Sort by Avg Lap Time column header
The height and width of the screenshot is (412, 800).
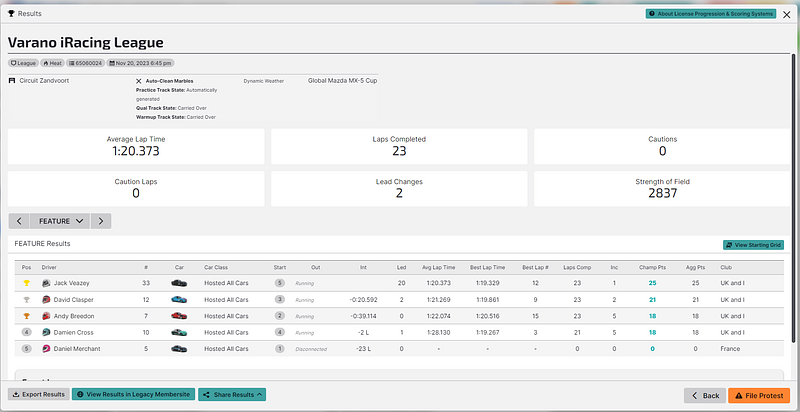pyautogui.click(x=438, y=267)
